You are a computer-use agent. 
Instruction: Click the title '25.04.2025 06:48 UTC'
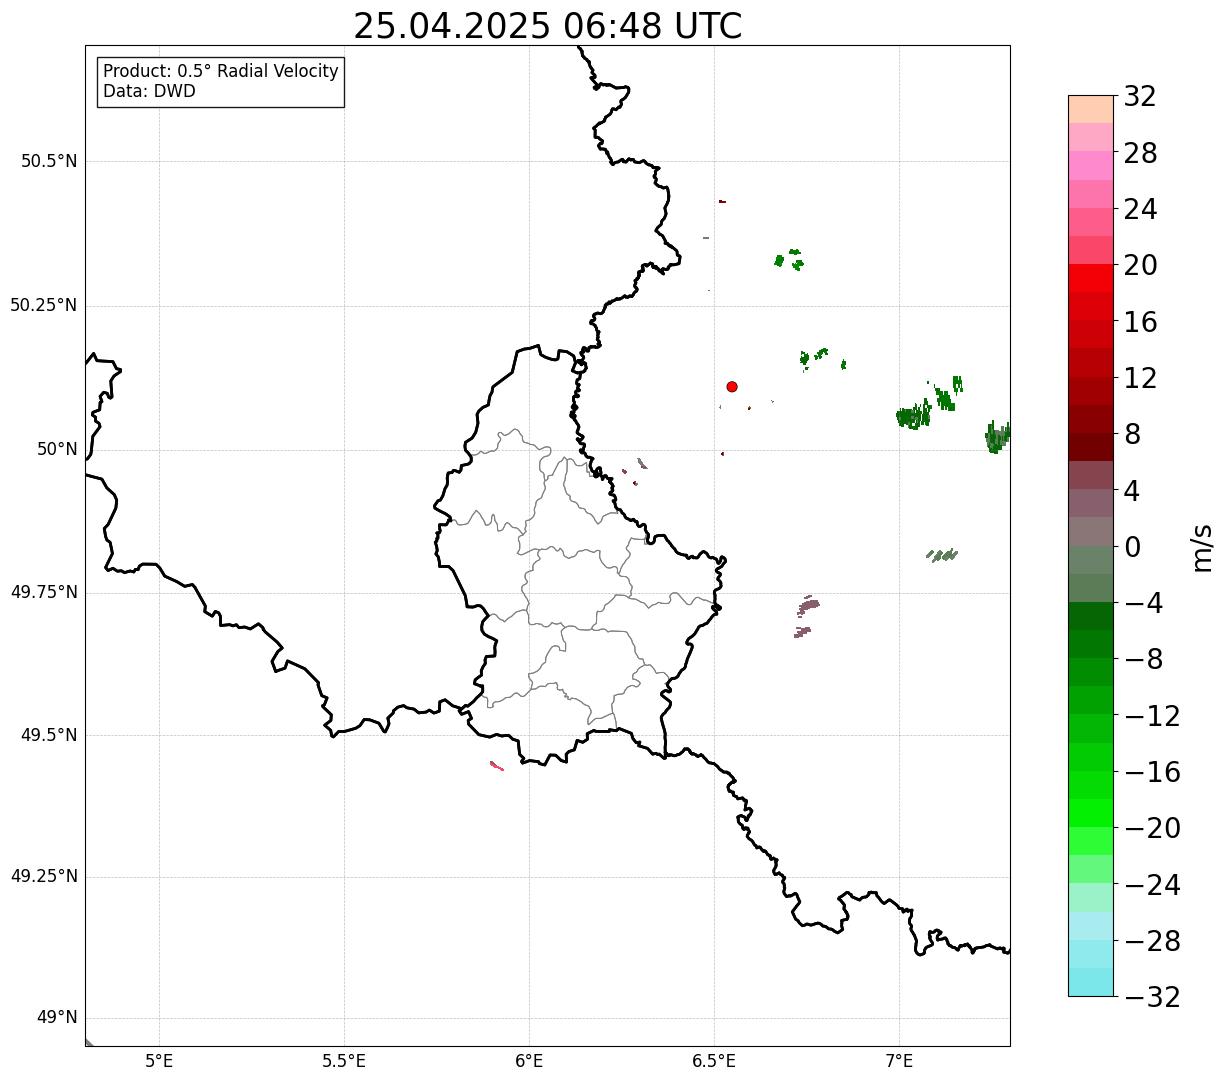[548, 26]
